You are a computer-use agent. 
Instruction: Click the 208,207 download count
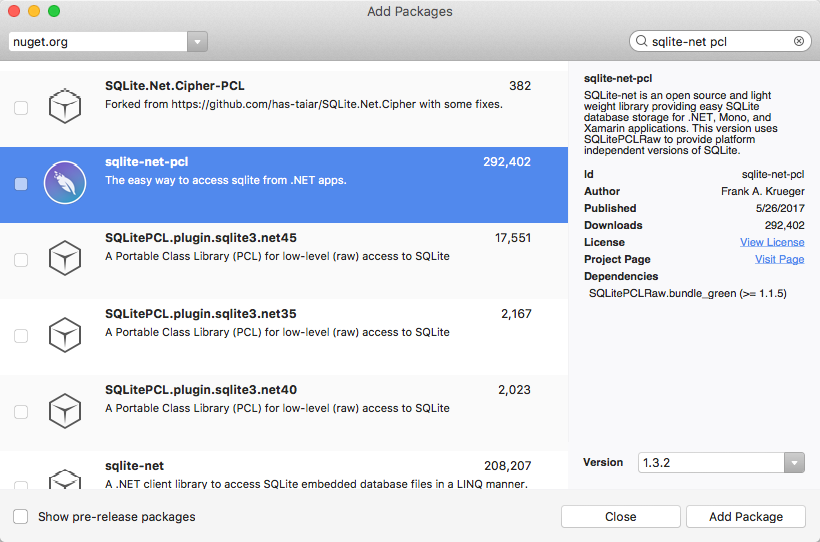click(x=507, y=466)
